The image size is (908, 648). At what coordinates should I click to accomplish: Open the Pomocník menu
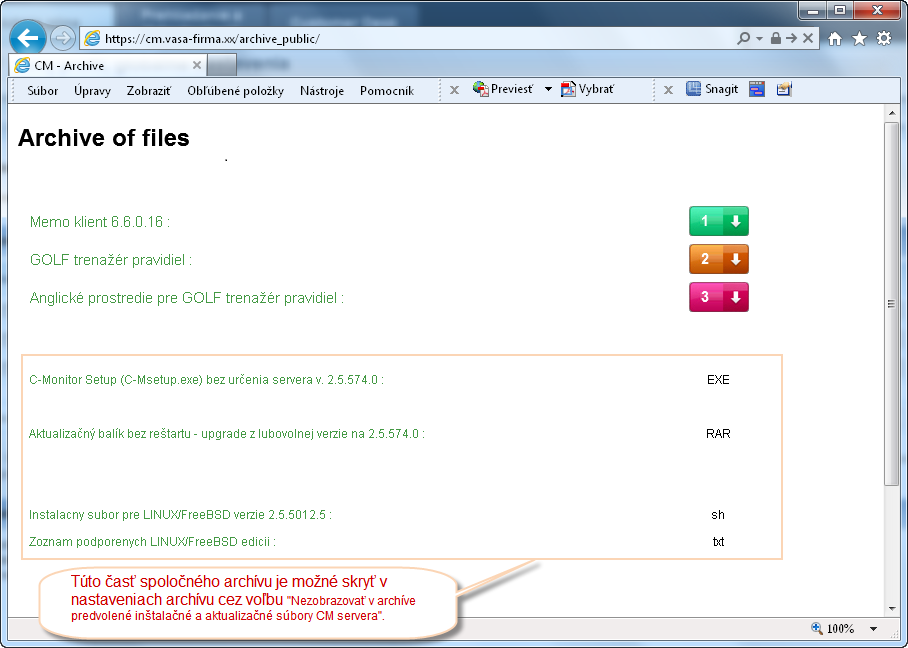[387, 91]
